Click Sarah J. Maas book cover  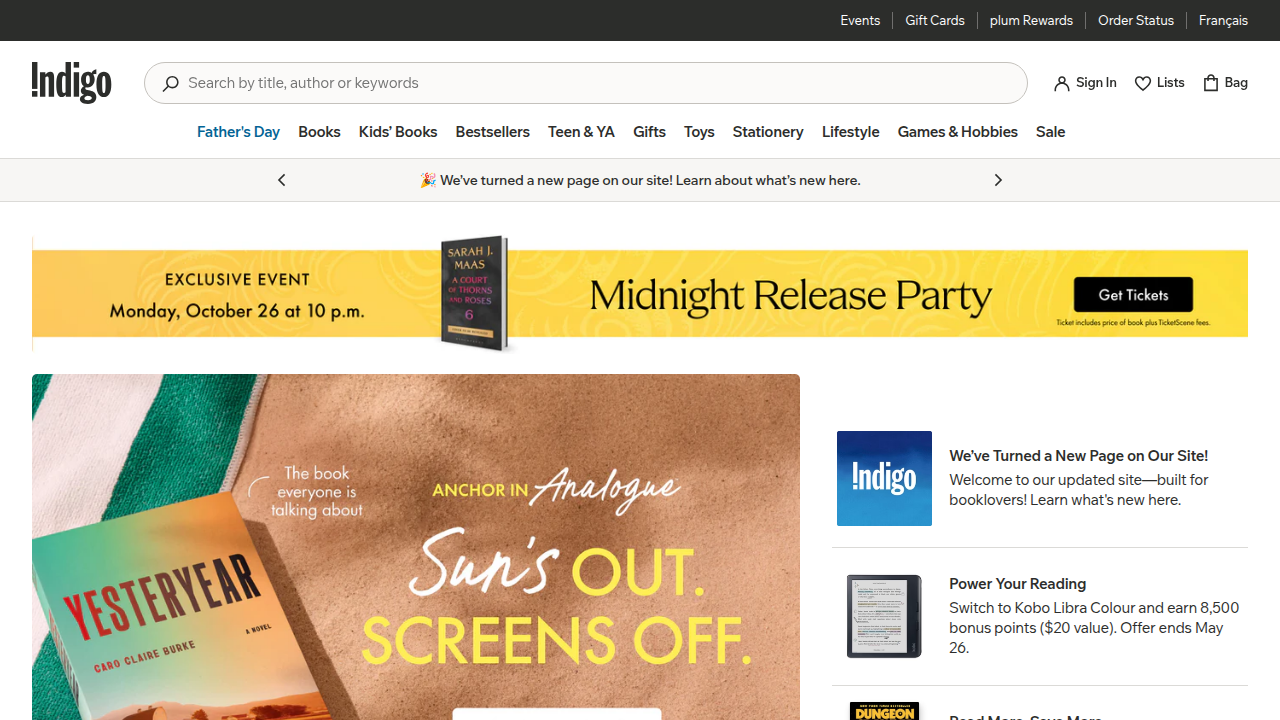(475, 292)
